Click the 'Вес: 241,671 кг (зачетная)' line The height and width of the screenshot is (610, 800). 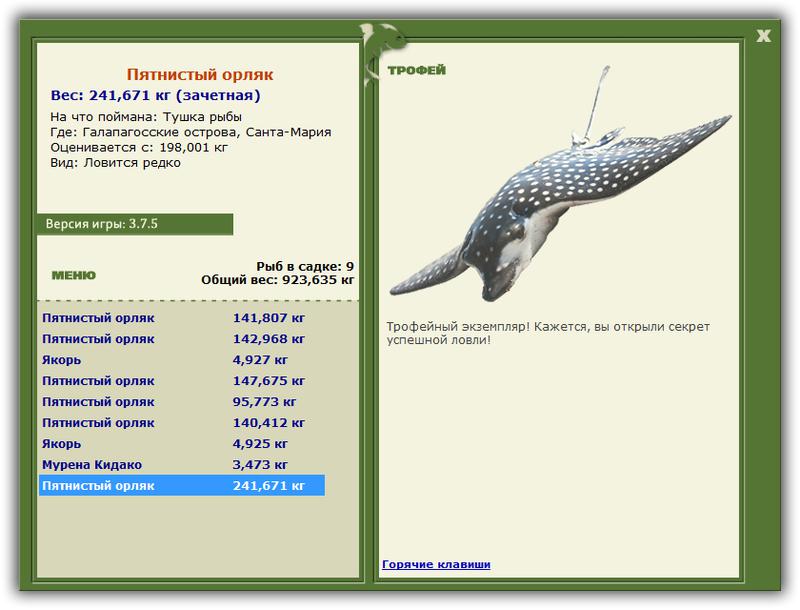(156, 95)
